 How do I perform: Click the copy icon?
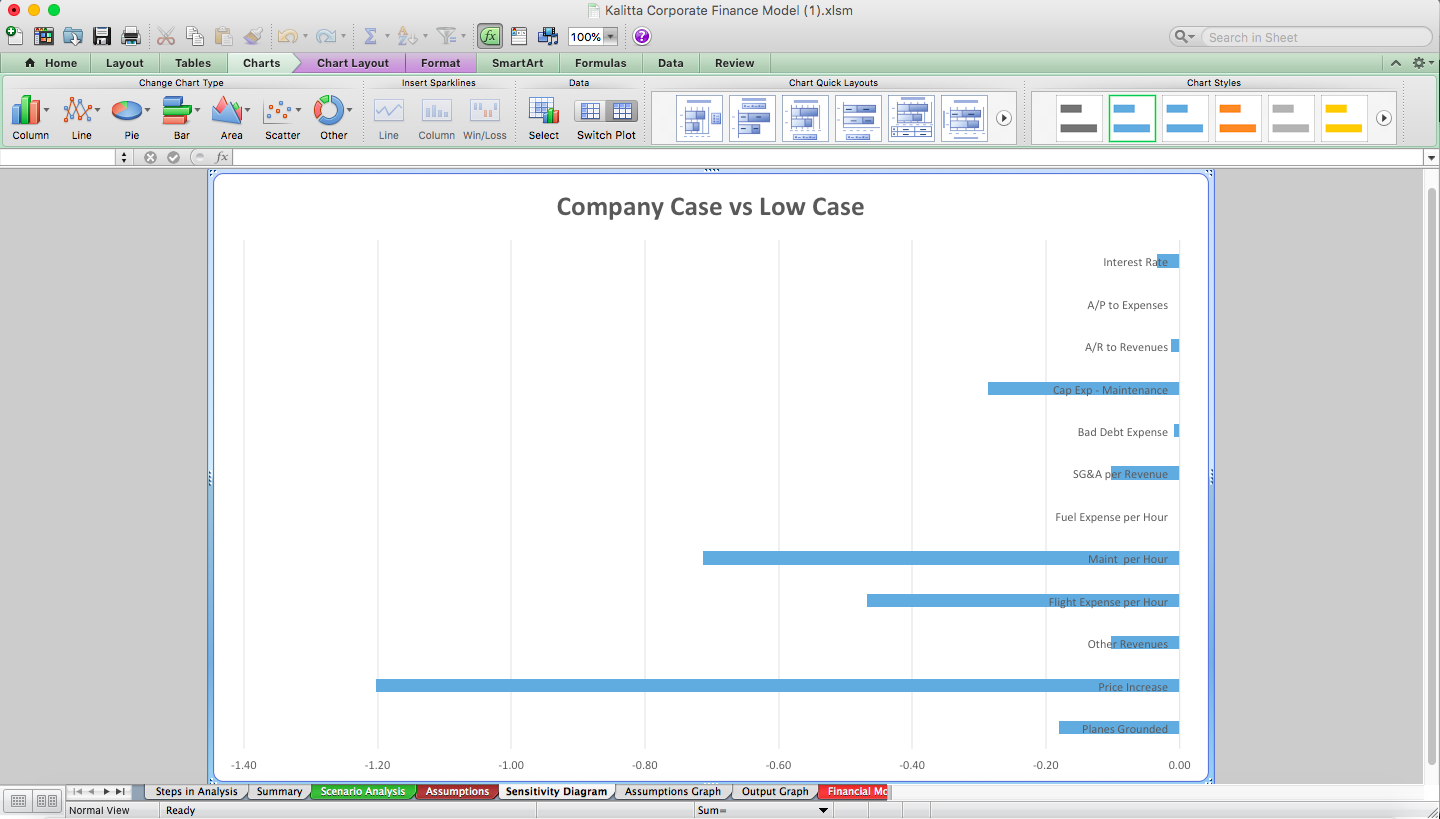[x=195, y=36]
